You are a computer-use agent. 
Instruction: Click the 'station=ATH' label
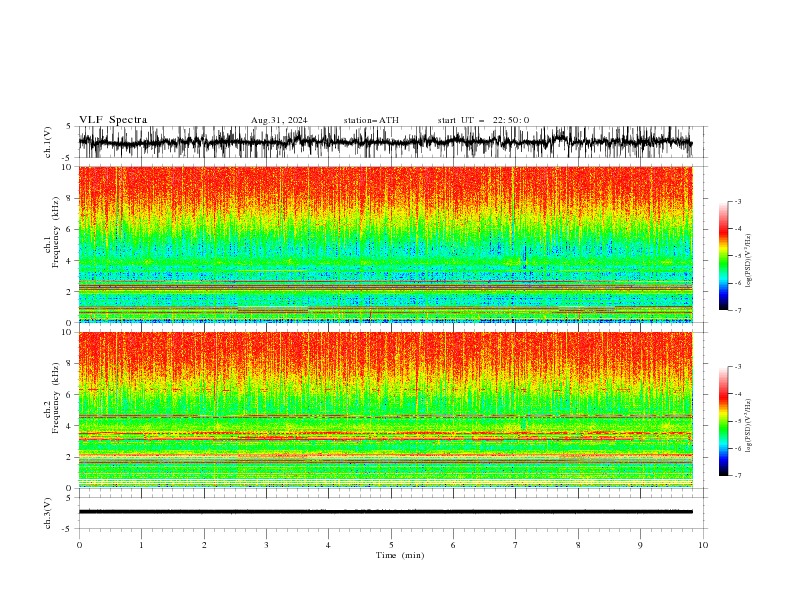tap(371, 120)
